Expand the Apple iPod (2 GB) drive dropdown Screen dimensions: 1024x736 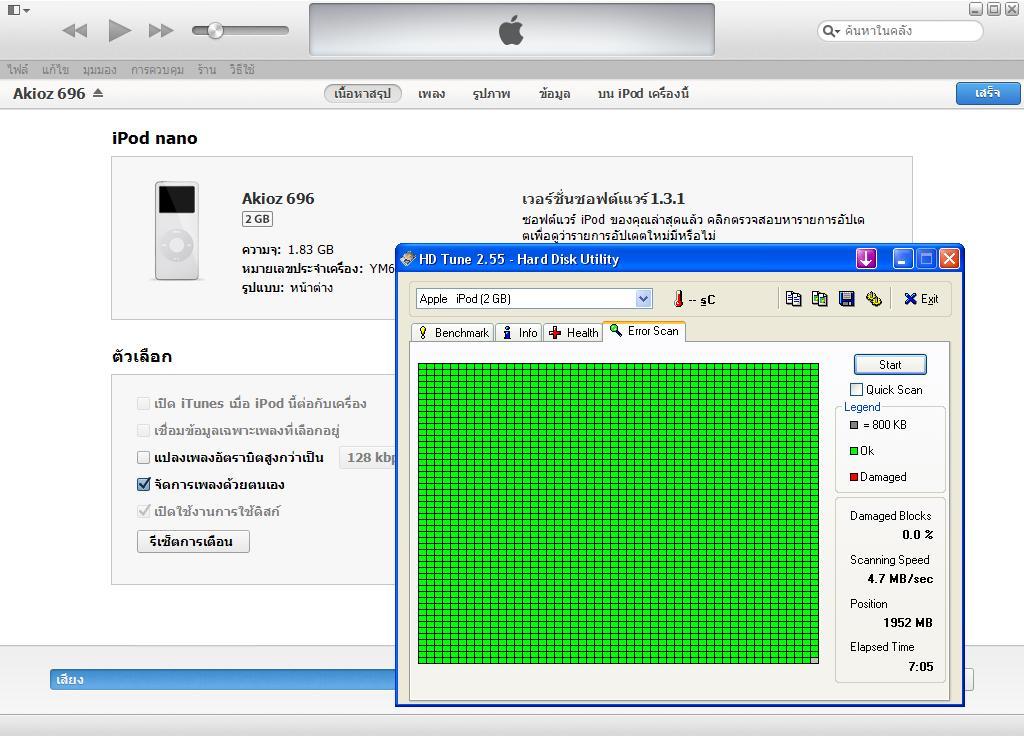(643, 298)
